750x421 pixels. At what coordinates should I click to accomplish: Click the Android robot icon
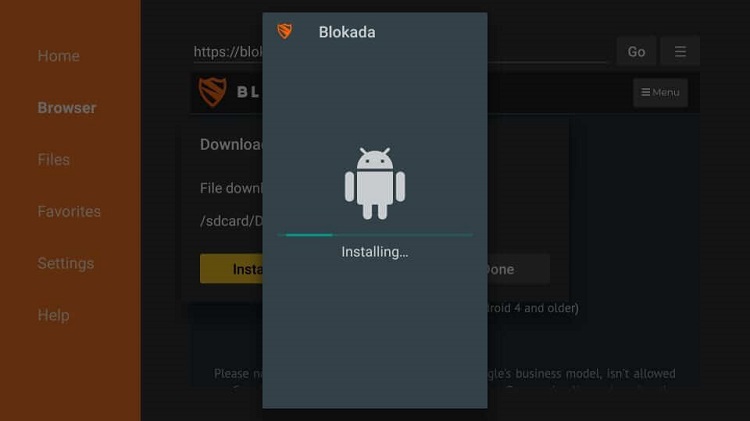(x=375, y=184)
